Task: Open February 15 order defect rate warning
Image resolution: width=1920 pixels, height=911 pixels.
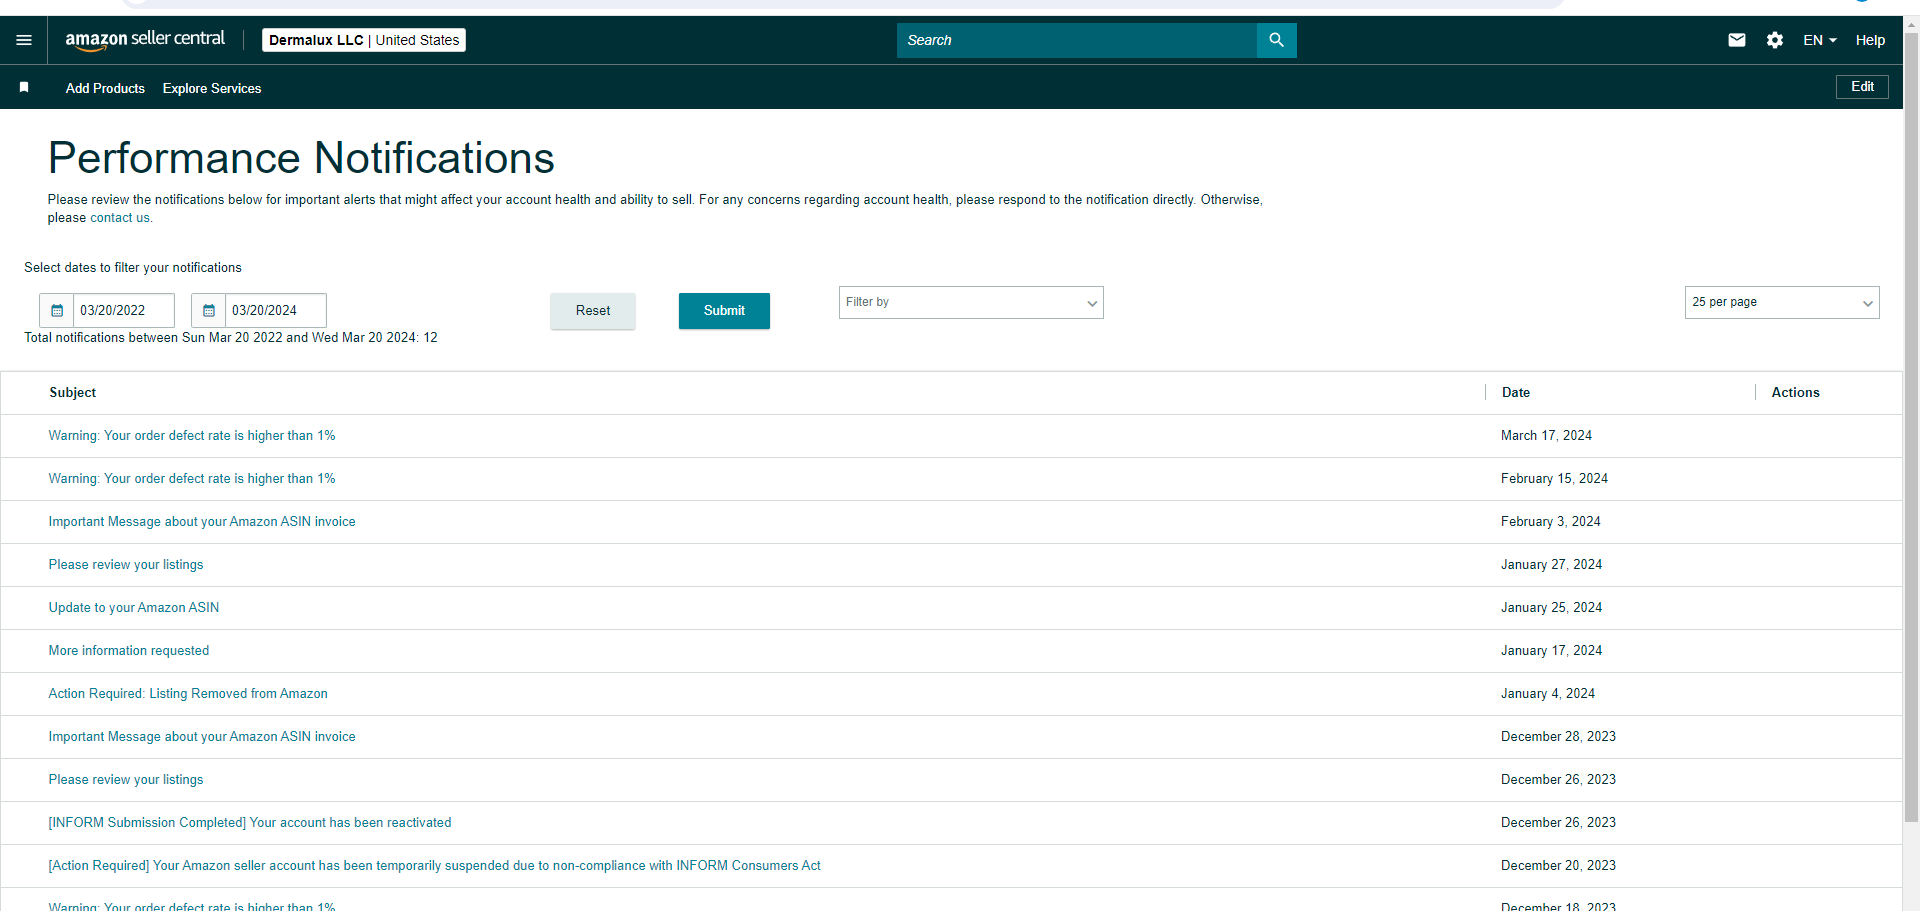Action: (x=192, y=479)
